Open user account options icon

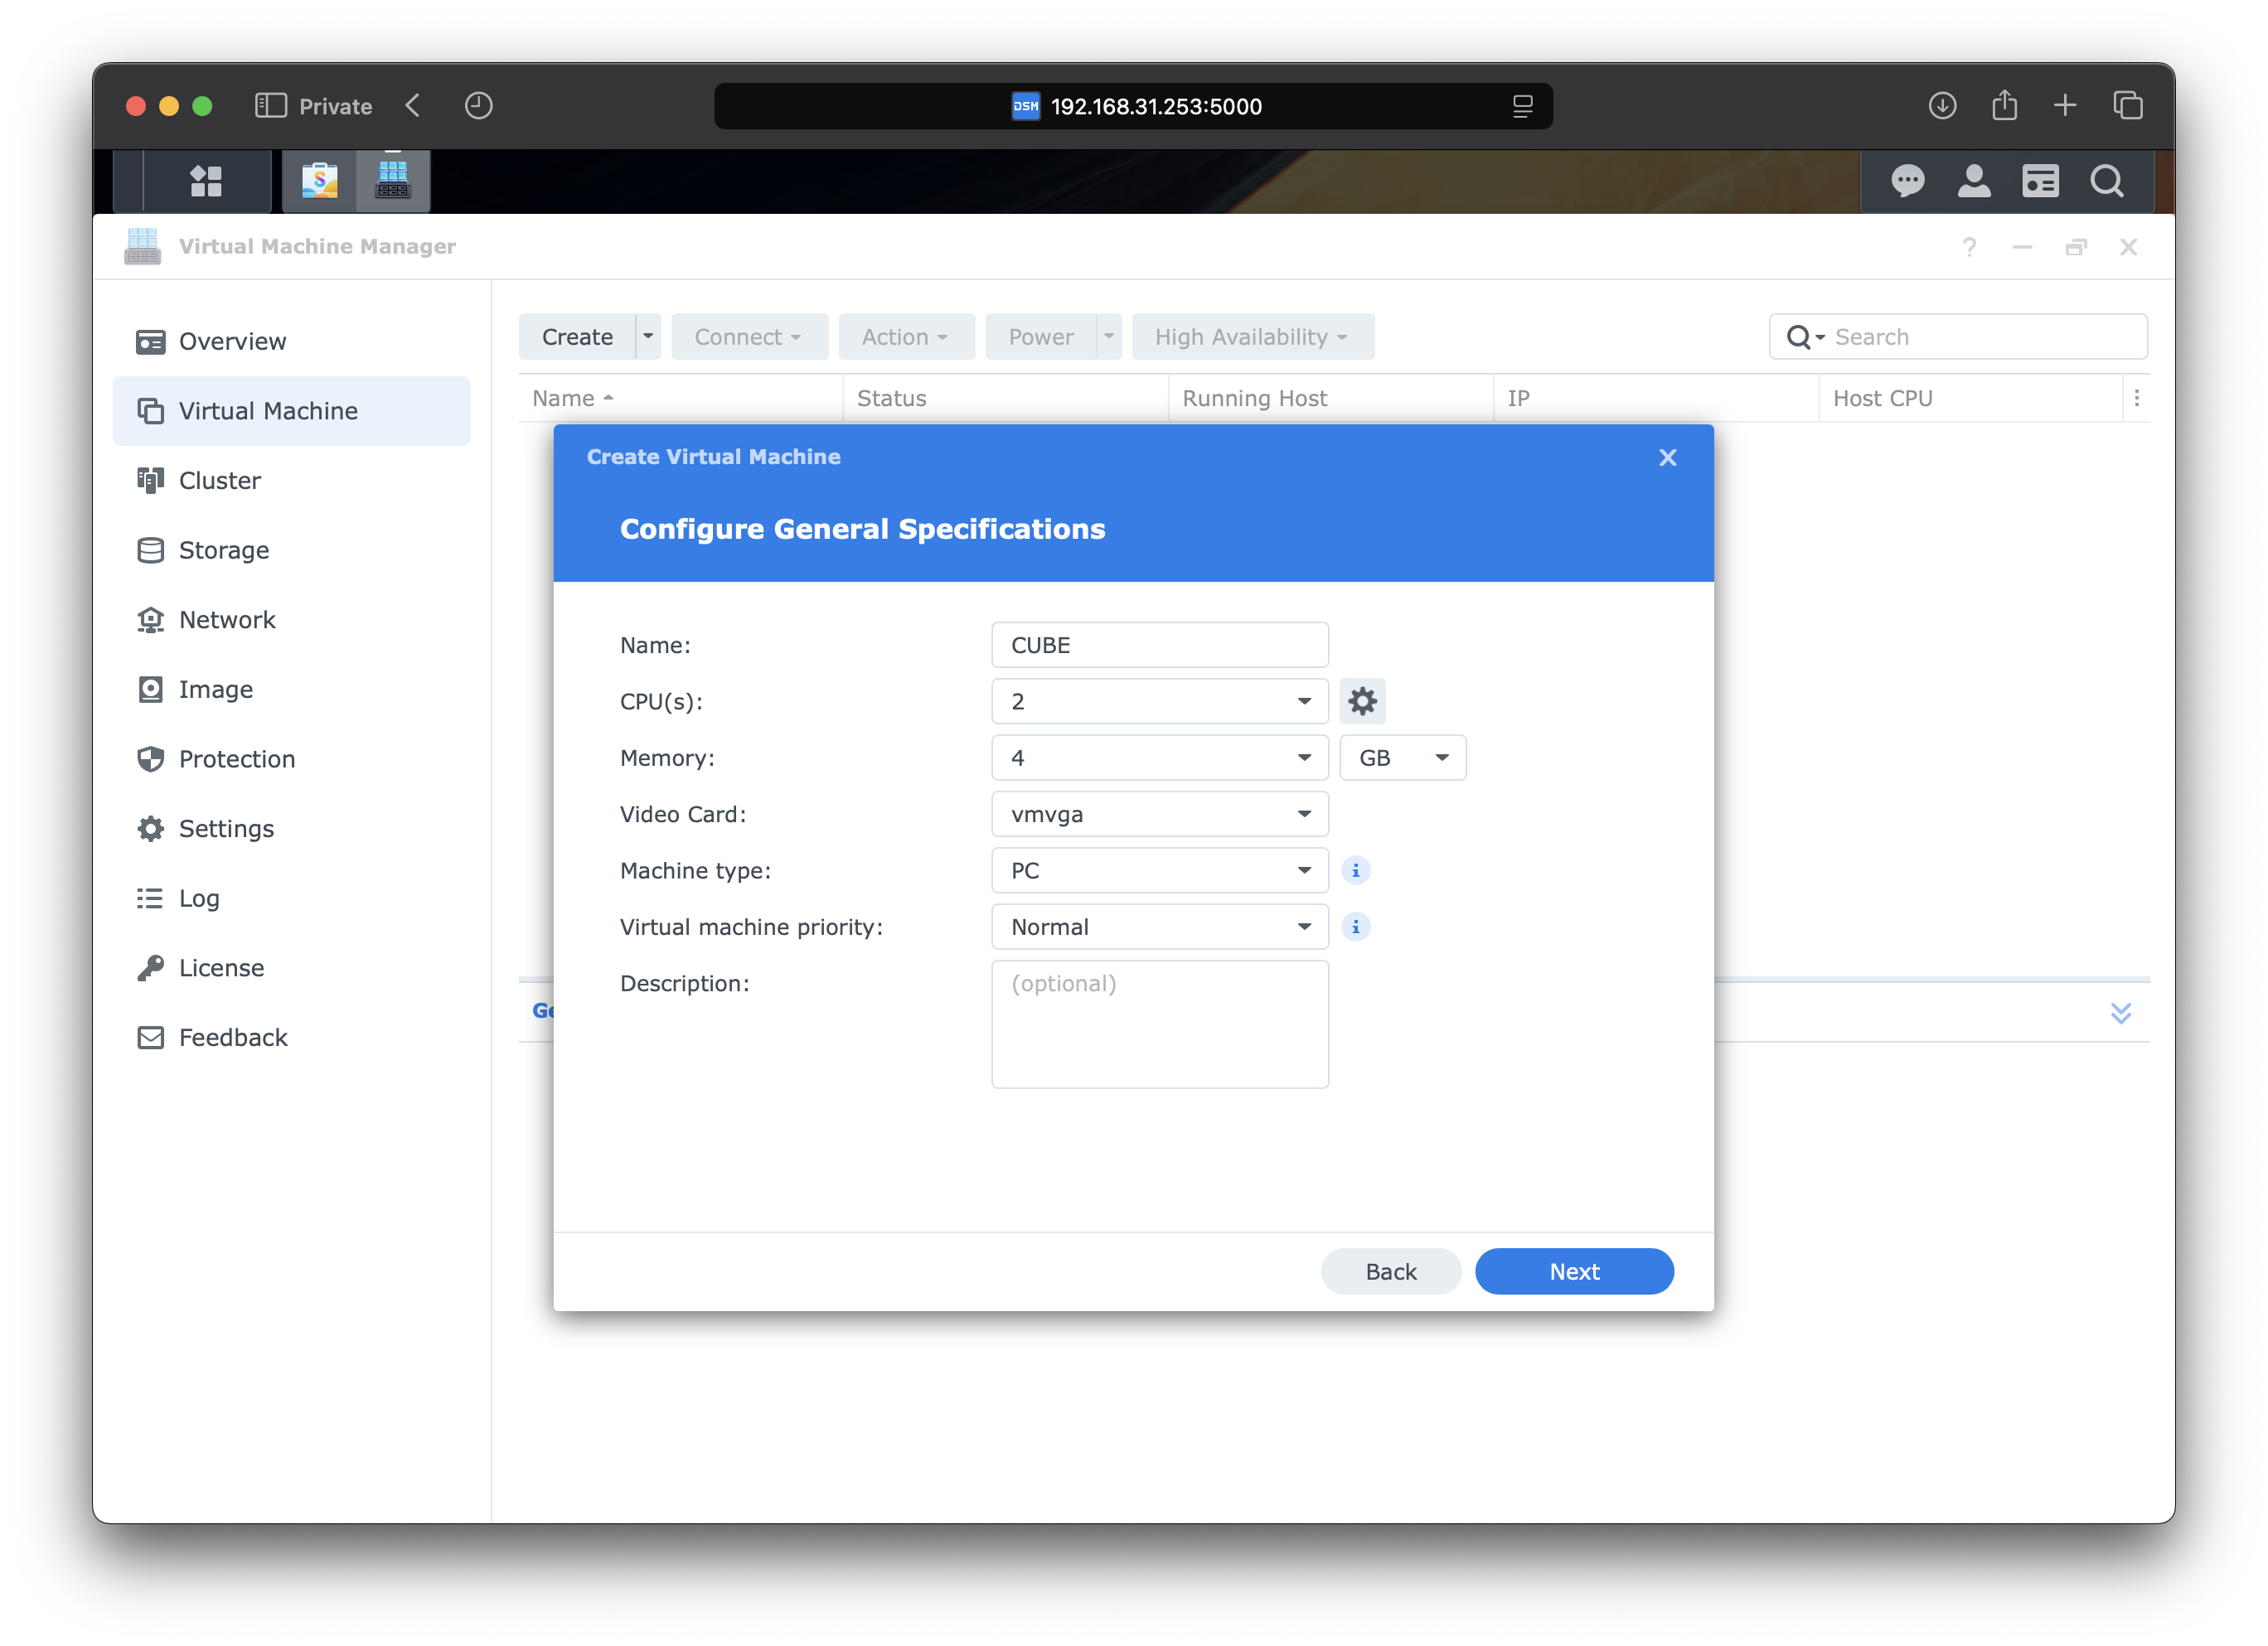click(x=1973, y=181)
